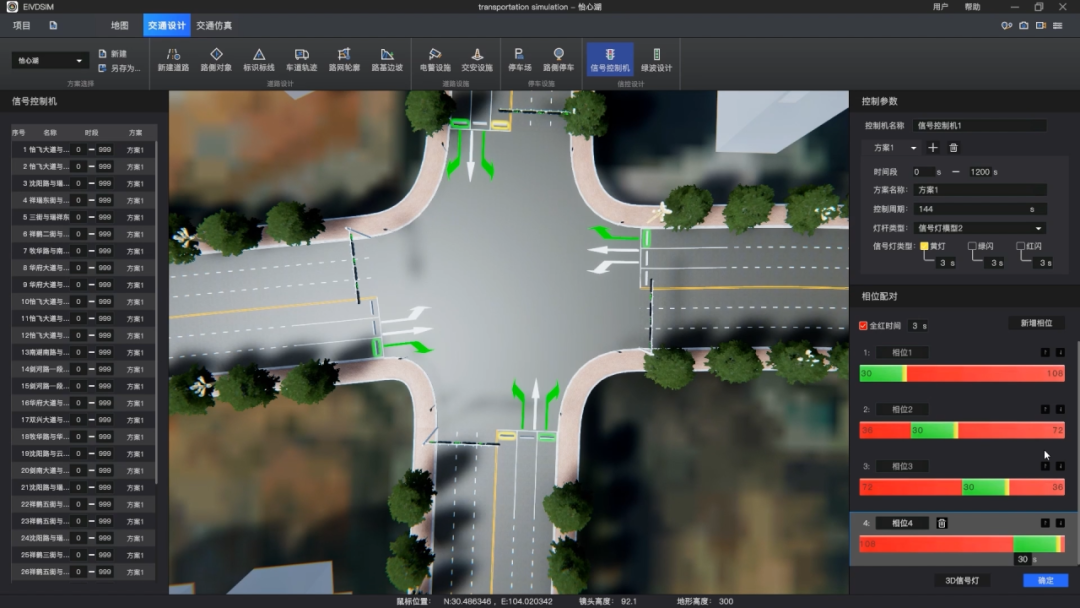
Task: Open the 方案1 dropdown in control parameters
Action: coord(894,147)
